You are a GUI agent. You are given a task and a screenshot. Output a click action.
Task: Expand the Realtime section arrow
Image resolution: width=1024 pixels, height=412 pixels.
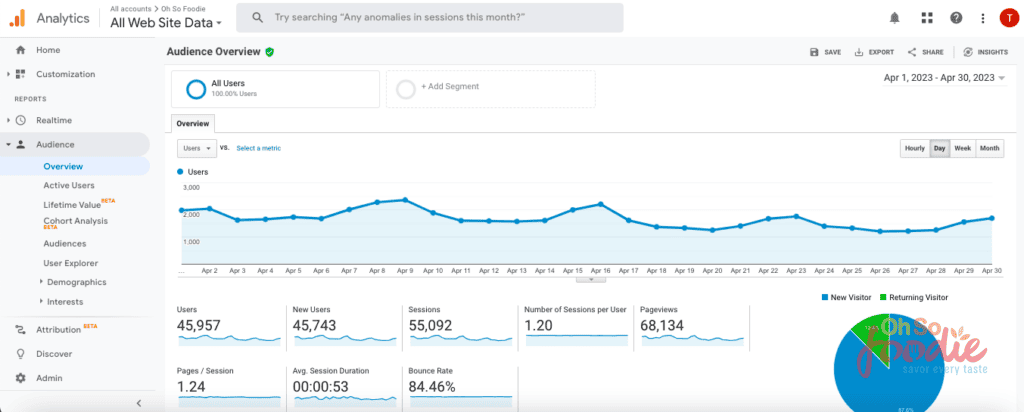[8, 120]
